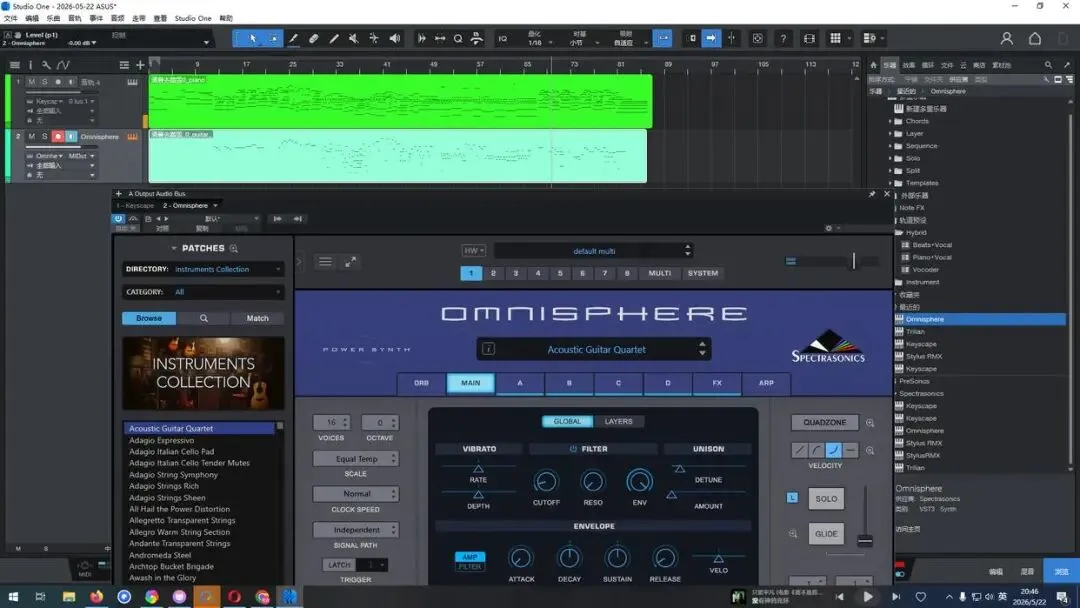The height and width of the screenshot is (608, 1080).
Task: Select the Arrow tool in the toolbar
Action: pos(253,39)
